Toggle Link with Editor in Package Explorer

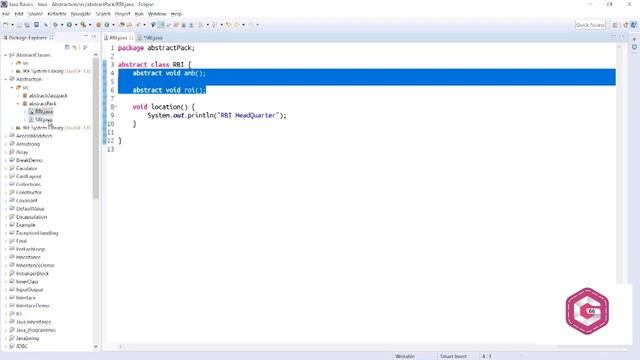click(x=75, y=47)
